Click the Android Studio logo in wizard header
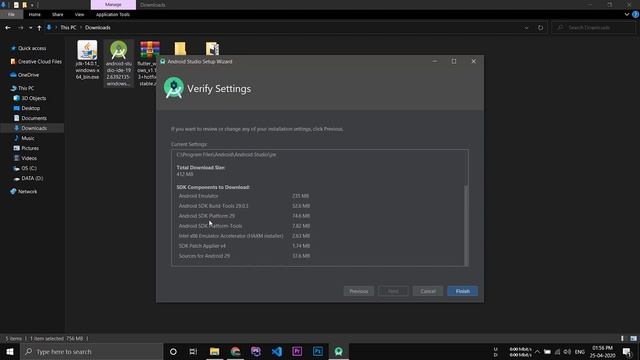The height and width of the screenshot is (360, 640). 174,88
